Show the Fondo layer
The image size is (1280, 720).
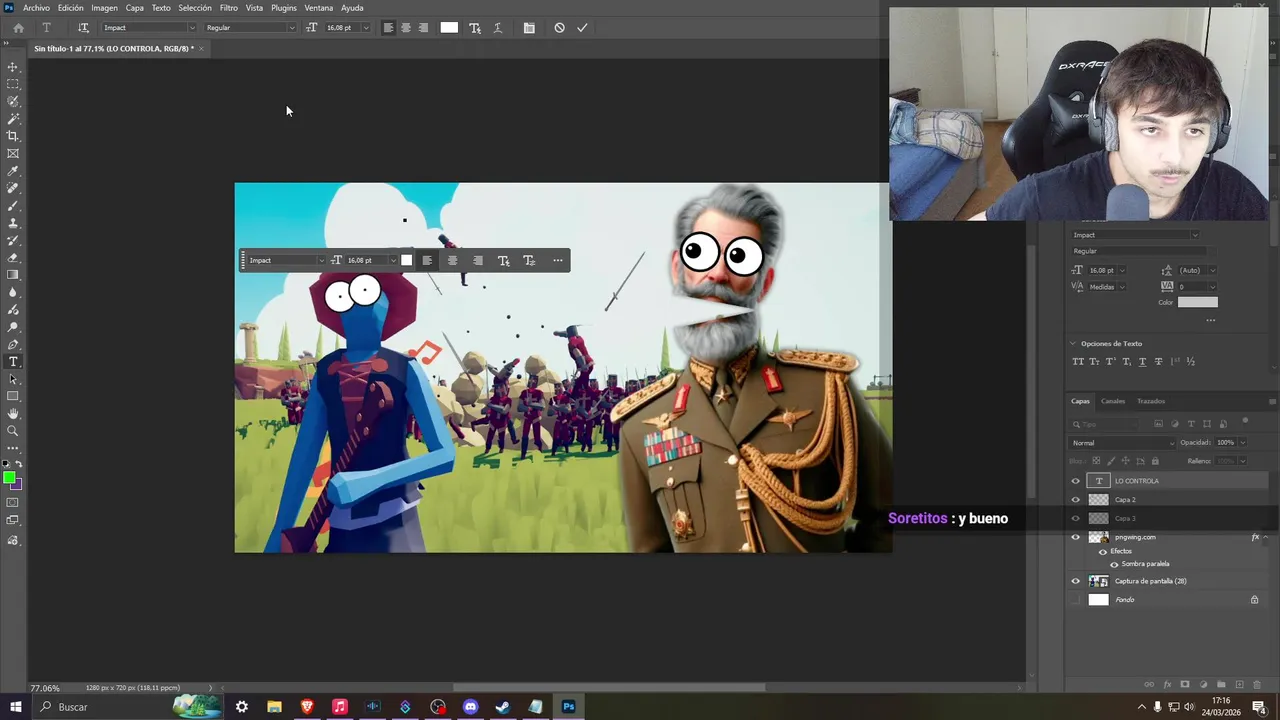pyautogui.click(x=1076, y=600)
